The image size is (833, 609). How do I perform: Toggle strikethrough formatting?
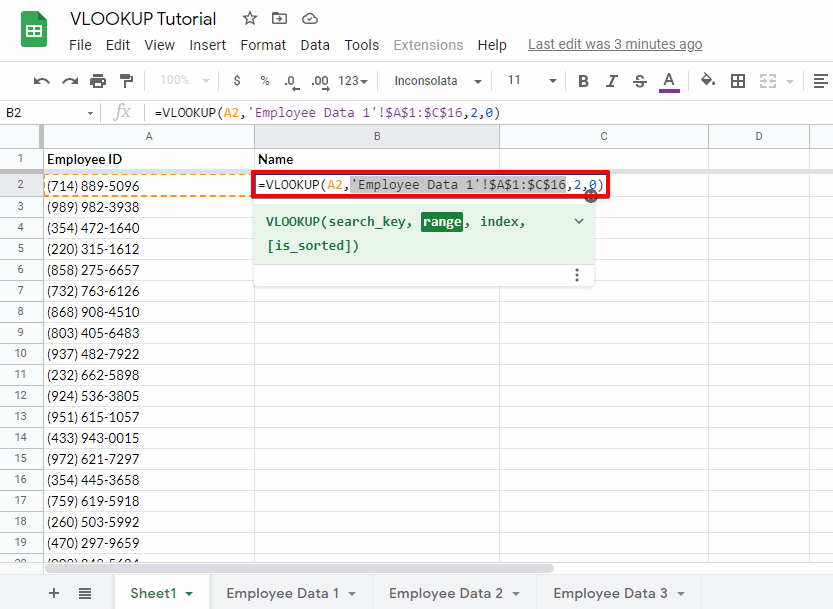point(639,80)
